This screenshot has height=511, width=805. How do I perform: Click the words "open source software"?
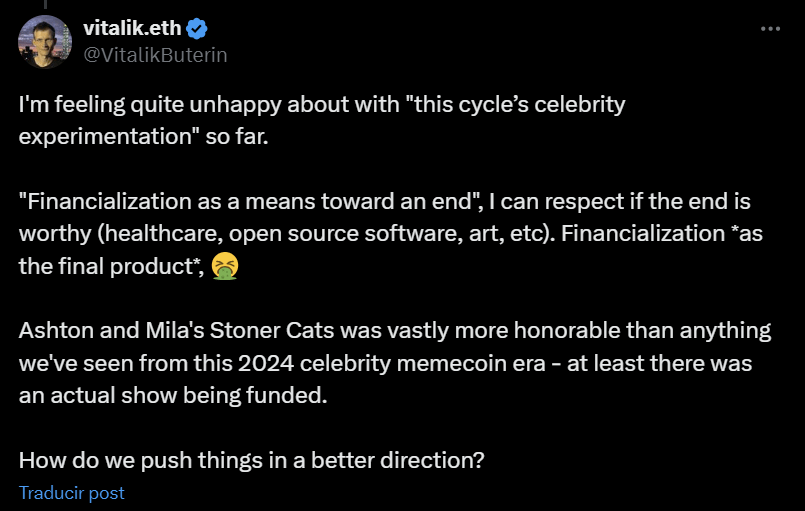342,234
